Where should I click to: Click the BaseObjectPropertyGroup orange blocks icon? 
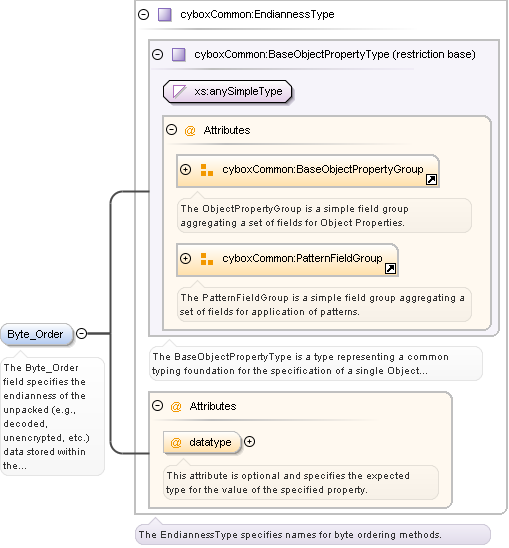[x=207, y=170]
